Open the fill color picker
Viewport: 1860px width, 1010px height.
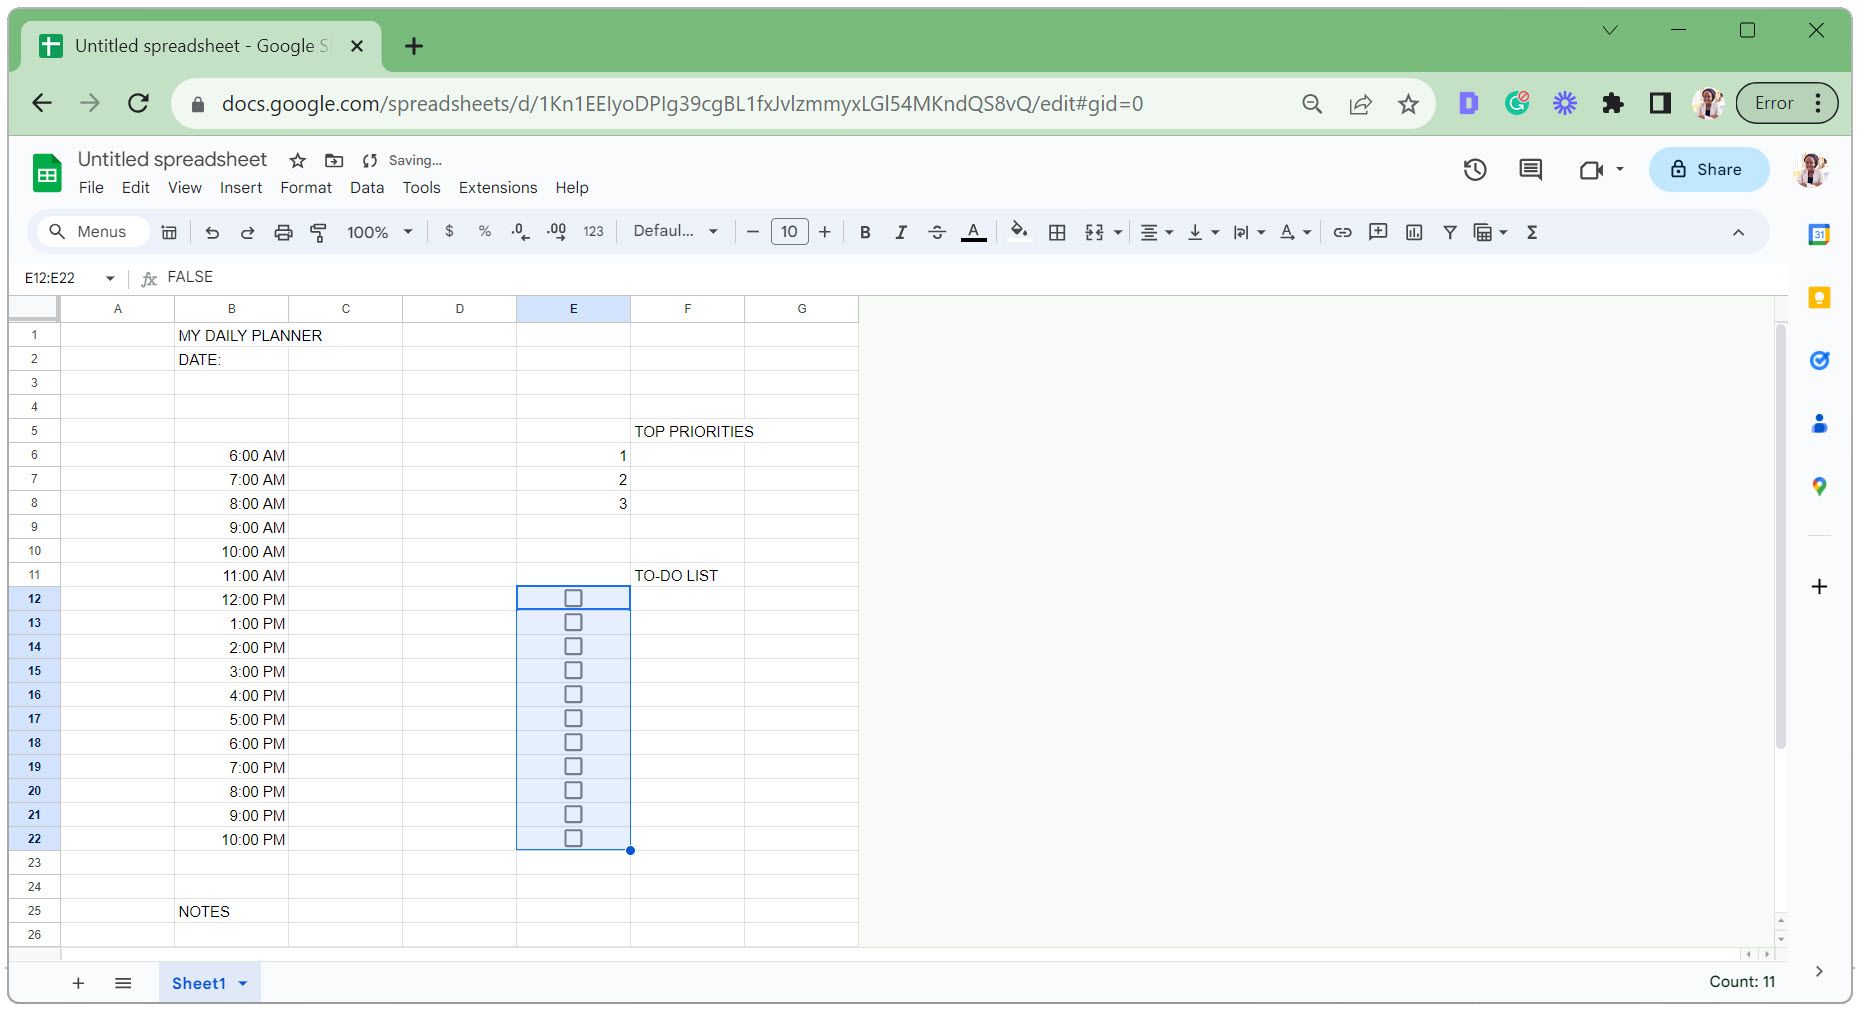click(x=1018, y=231)
